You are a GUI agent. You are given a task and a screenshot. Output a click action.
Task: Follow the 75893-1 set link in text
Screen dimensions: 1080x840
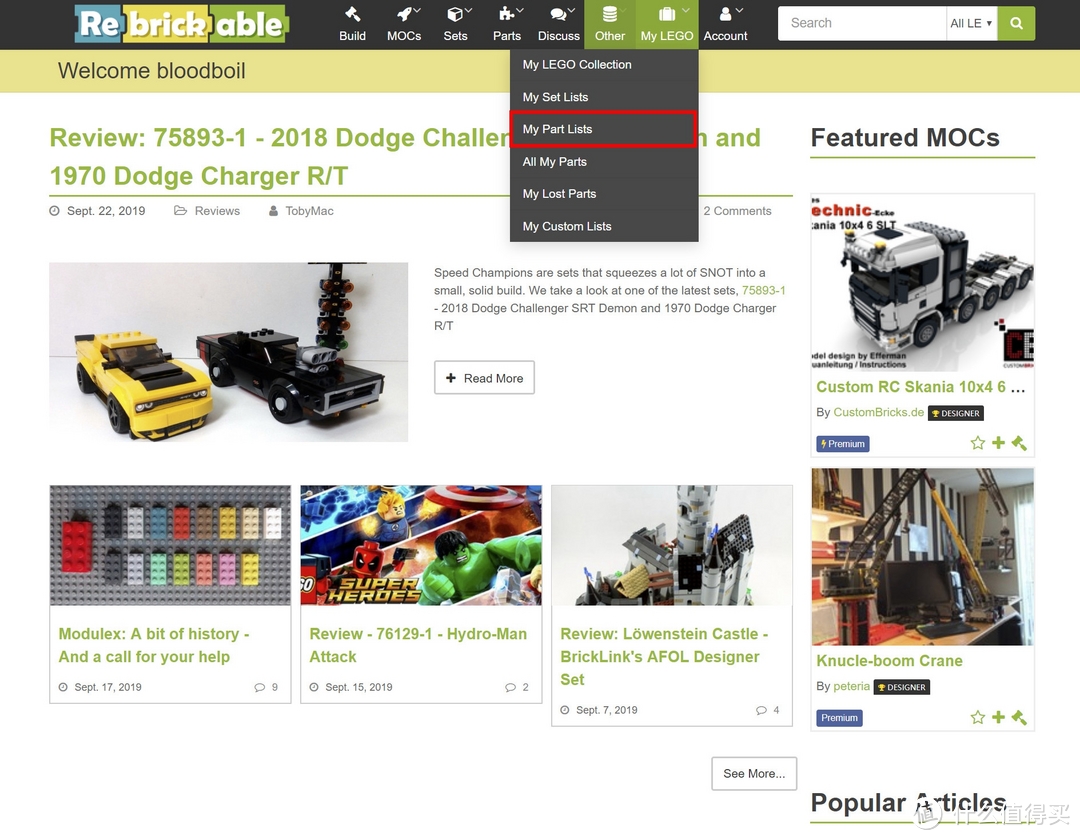click(764, 291)
